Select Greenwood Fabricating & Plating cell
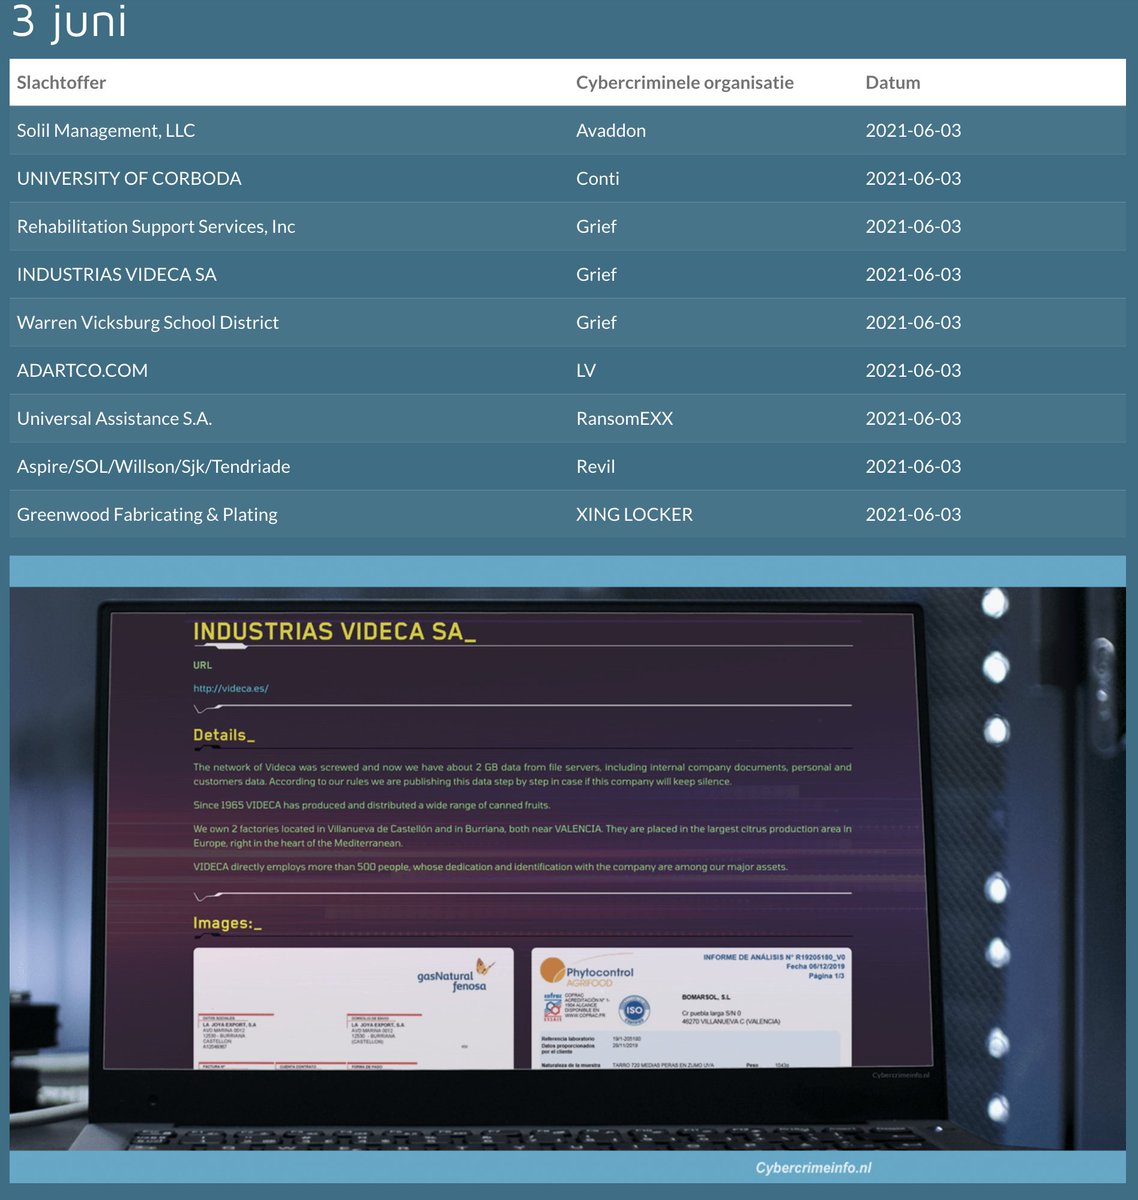1138x1200 pixels. (x=147, y=515)
